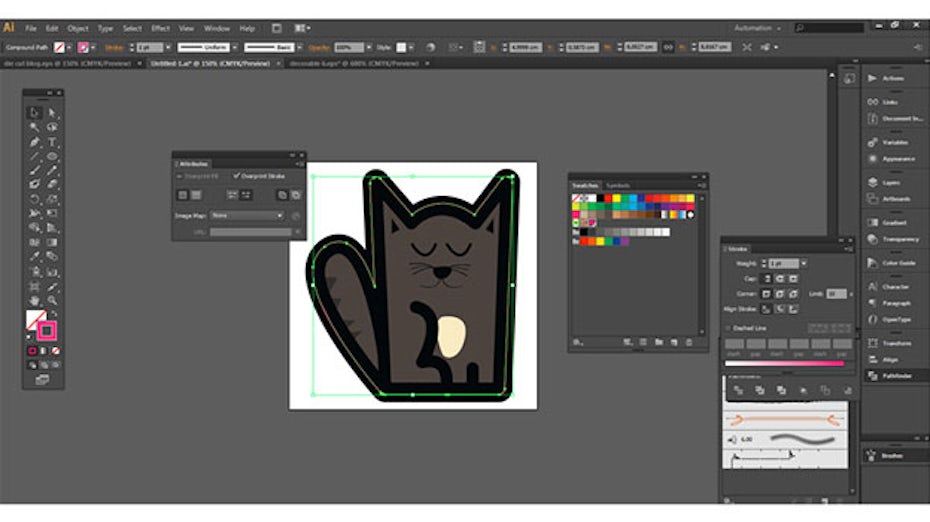The width and height of the screenshot is (930, 522).
Task: Open the Layers panel icon
Action: 872,182
